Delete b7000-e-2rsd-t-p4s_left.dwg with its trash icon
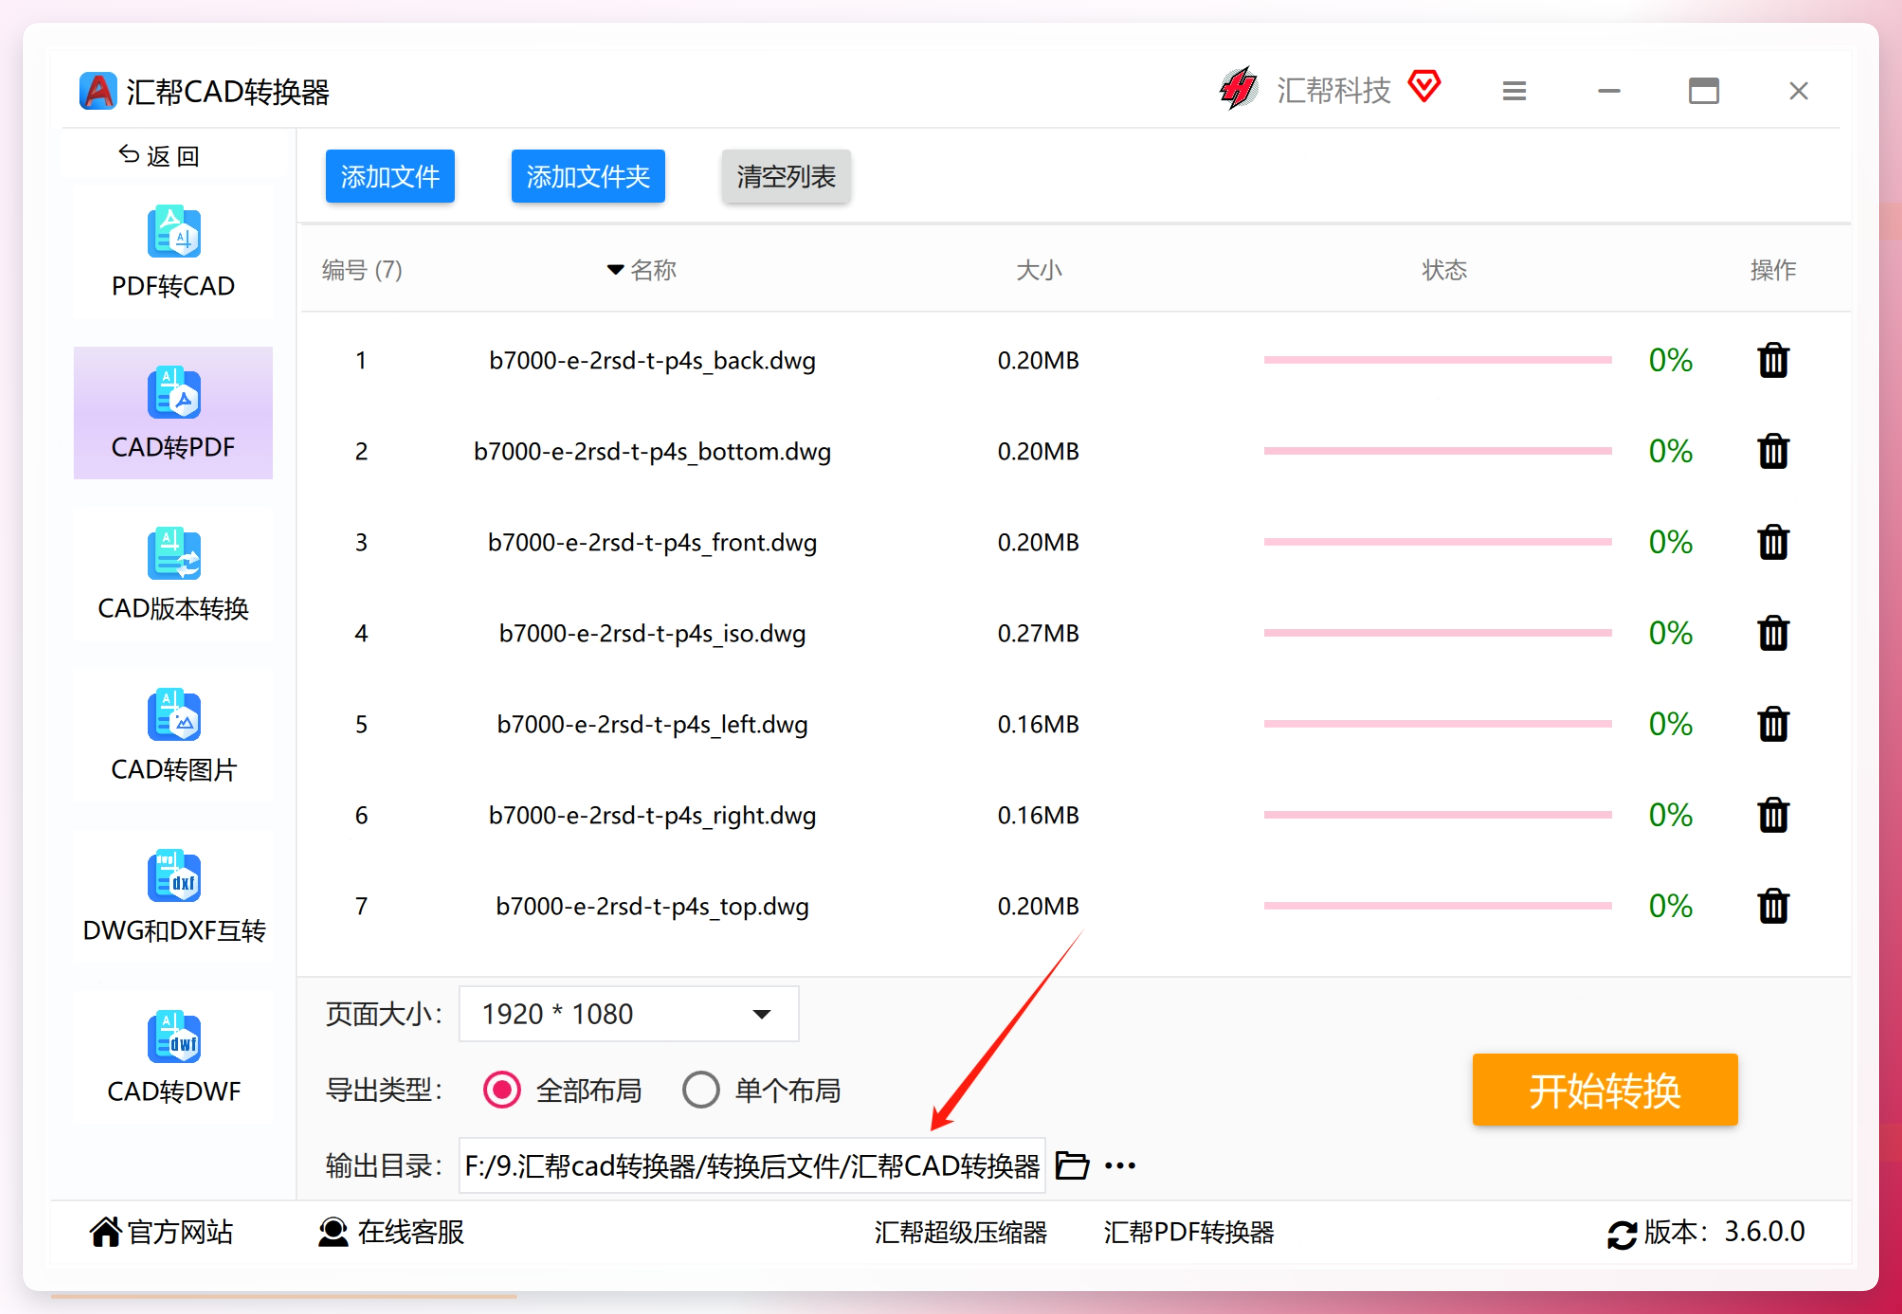1902x1314 pixels. click(1773, 724)
